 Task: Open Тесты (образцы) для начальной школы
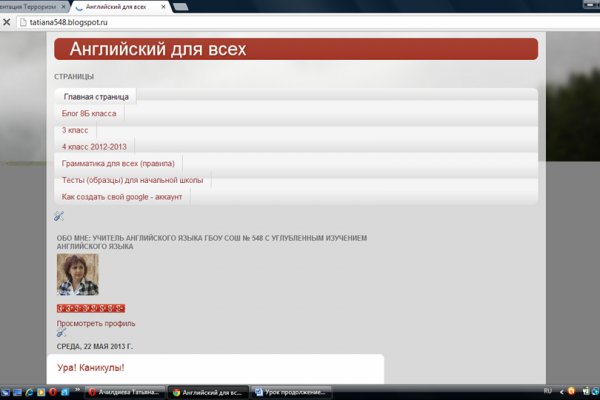tap(132, 181)
